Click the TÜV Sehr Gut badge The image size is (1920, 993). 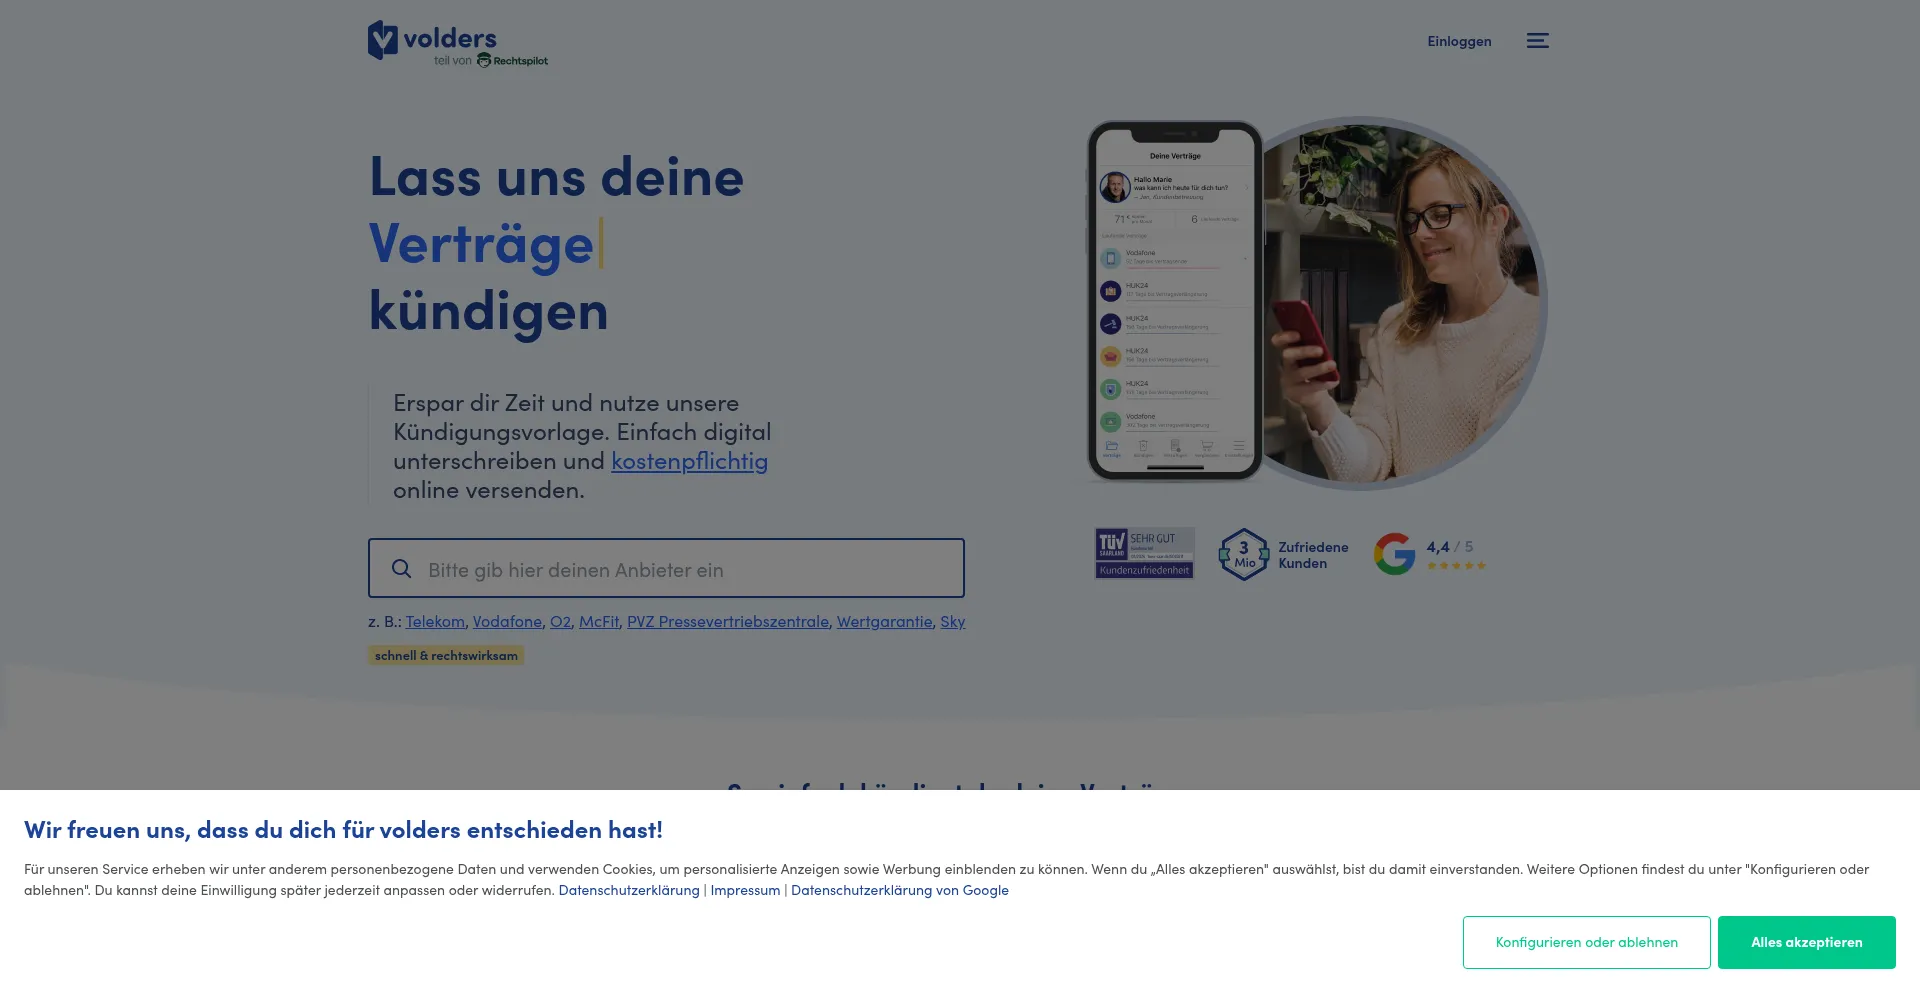(x=1144, y=553)
